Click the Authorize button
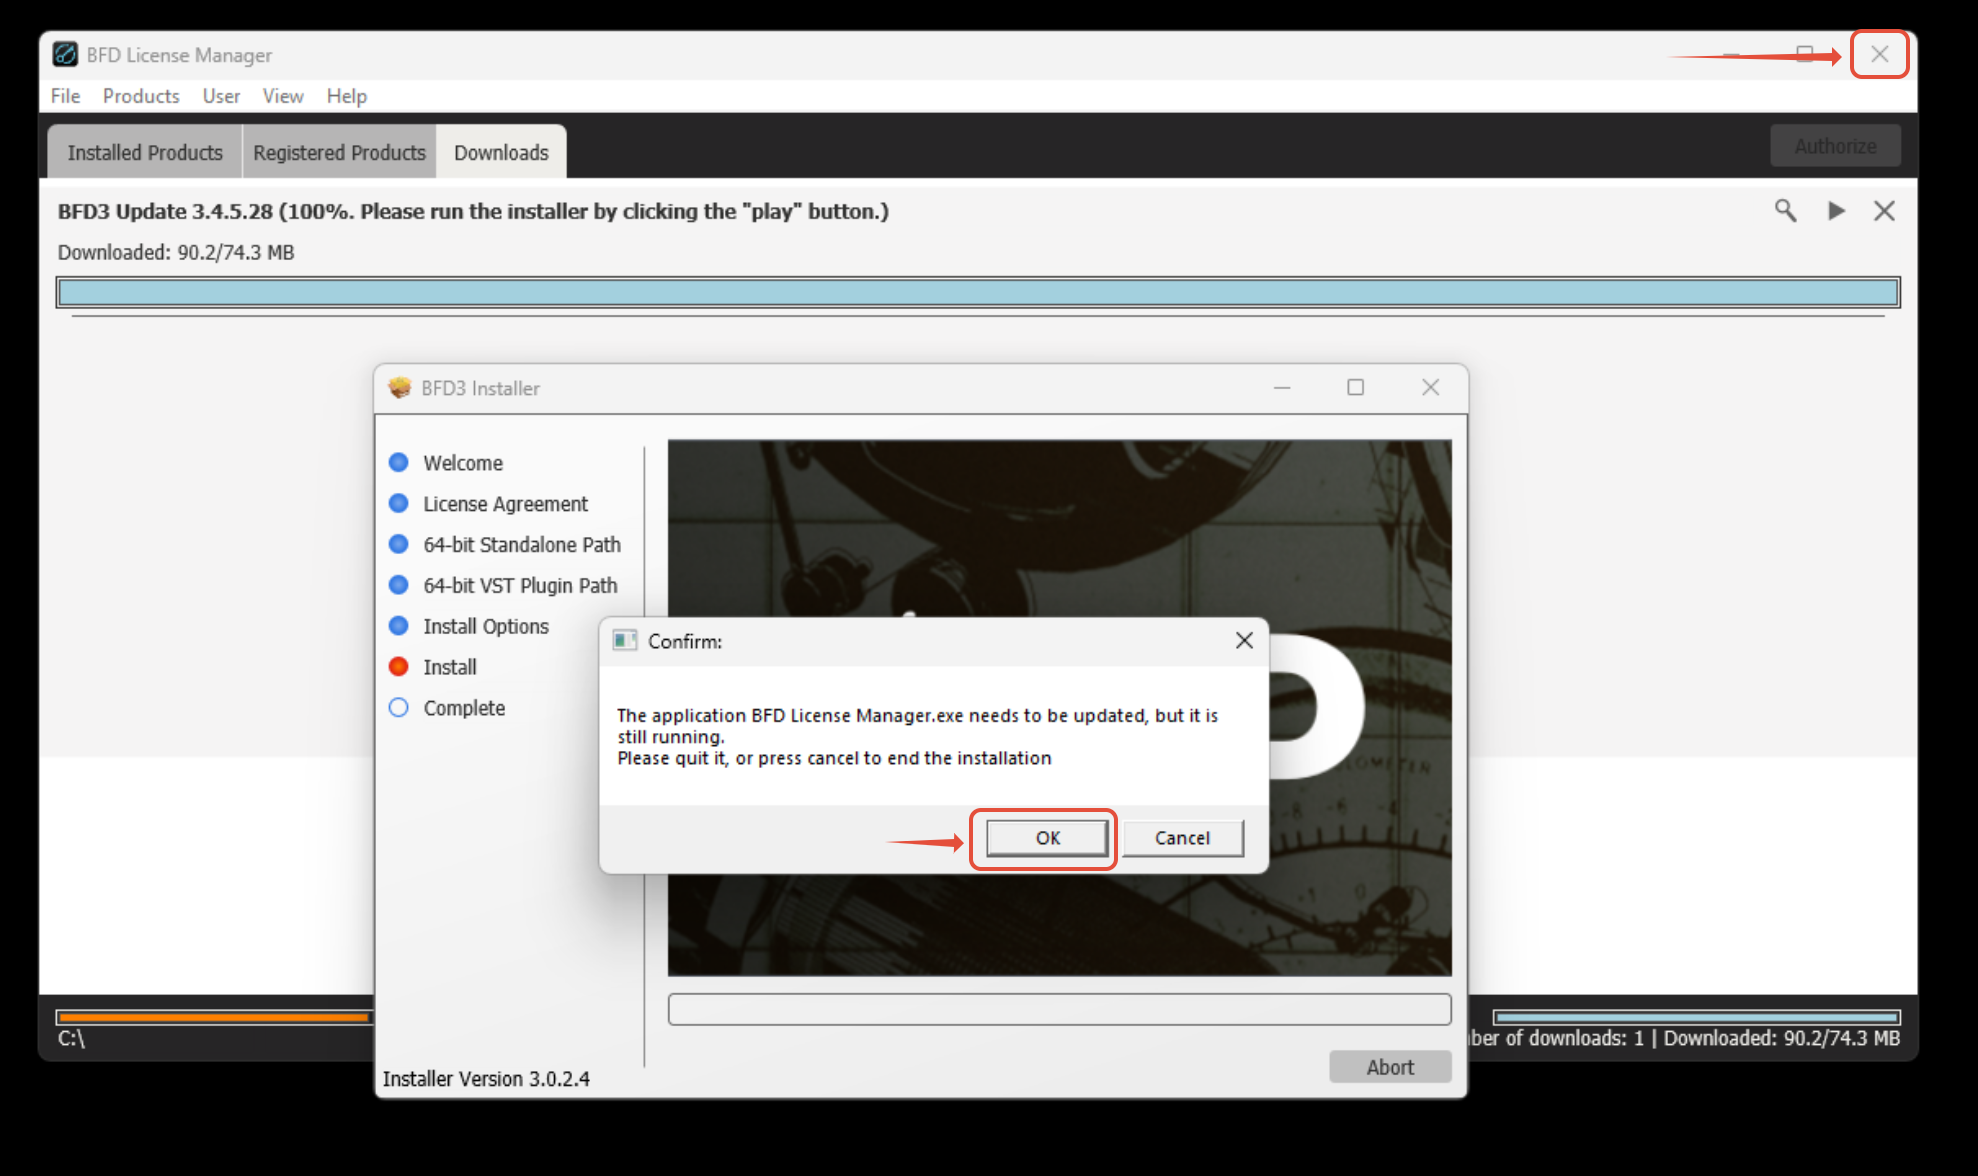Screen dimensions: 1978x1176 1835,146
